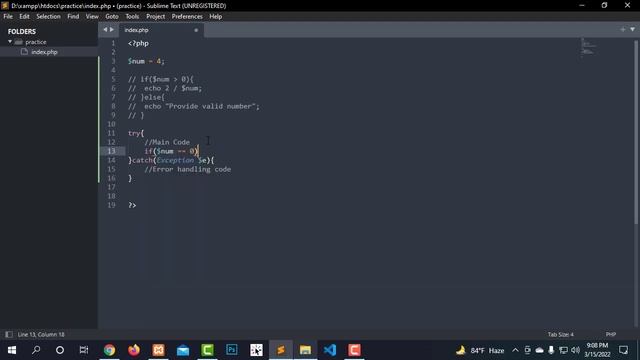Open the Tab Size 4 selector
This screenshot has width=640, height=360.
(560, 334)
